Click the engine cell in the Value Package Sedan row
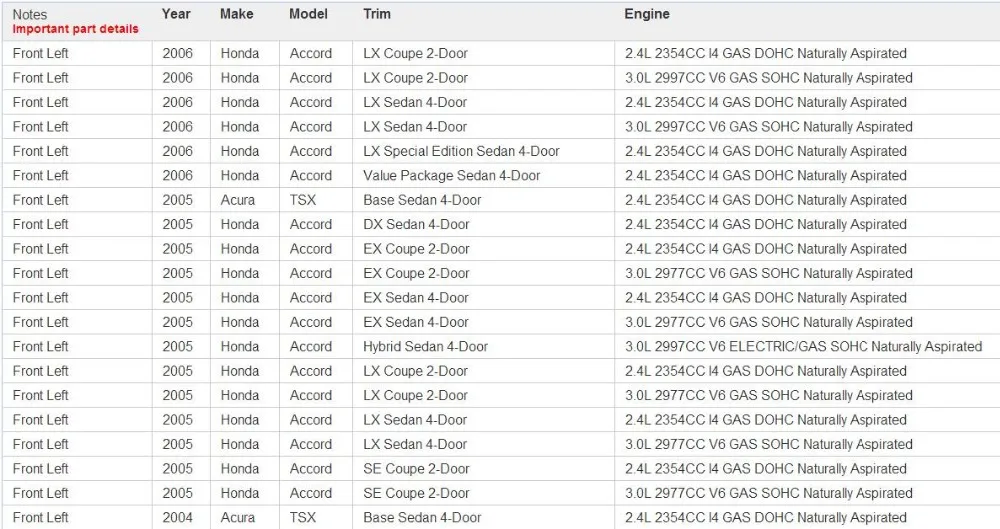Screen dimensions: 1000x529 (766, 175)
